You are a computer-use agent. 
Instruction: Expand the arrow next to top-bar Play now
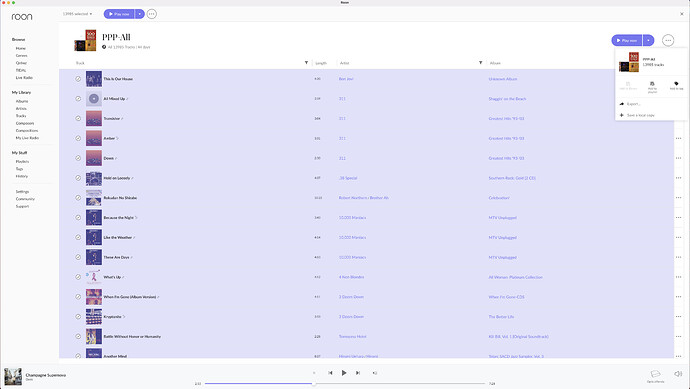(x=139, y=14)
